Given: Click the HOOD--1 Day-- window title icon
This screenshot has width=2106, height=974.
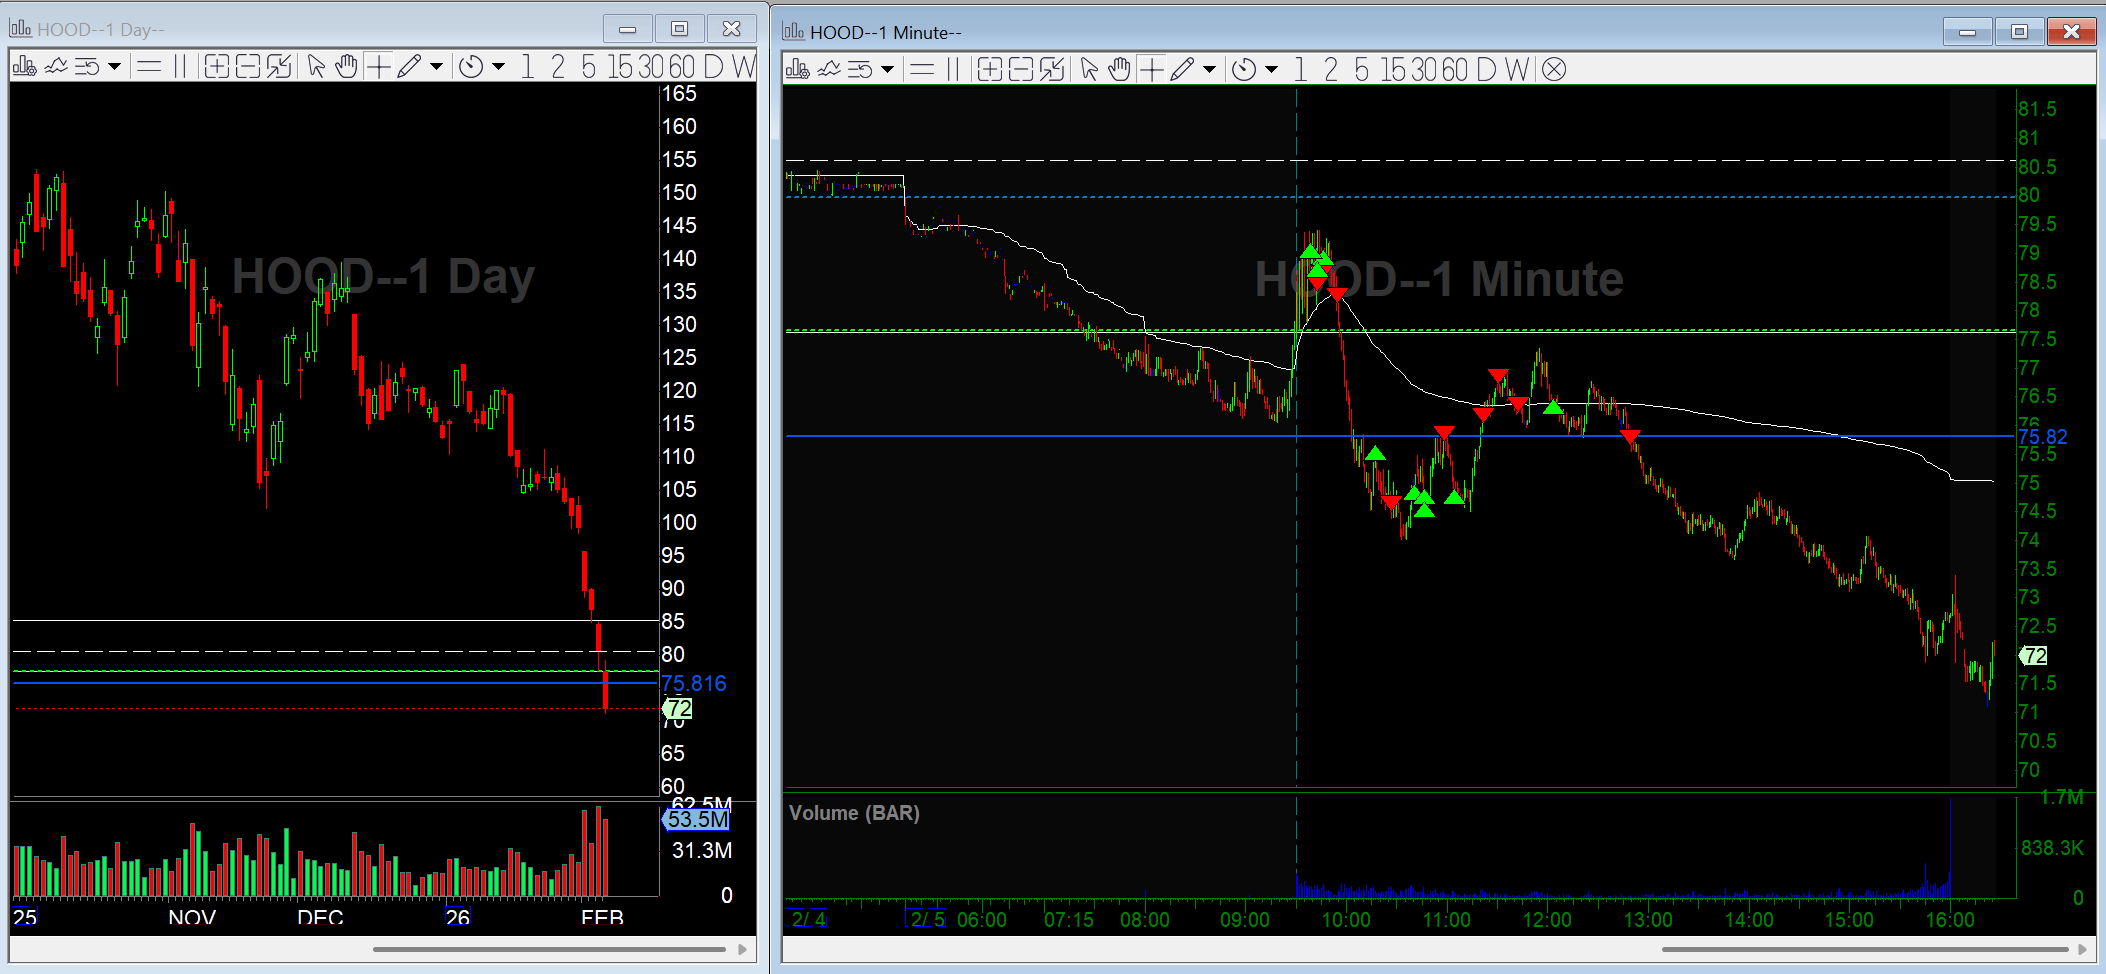Looking at the screenshot, I should tap(20, 28).
